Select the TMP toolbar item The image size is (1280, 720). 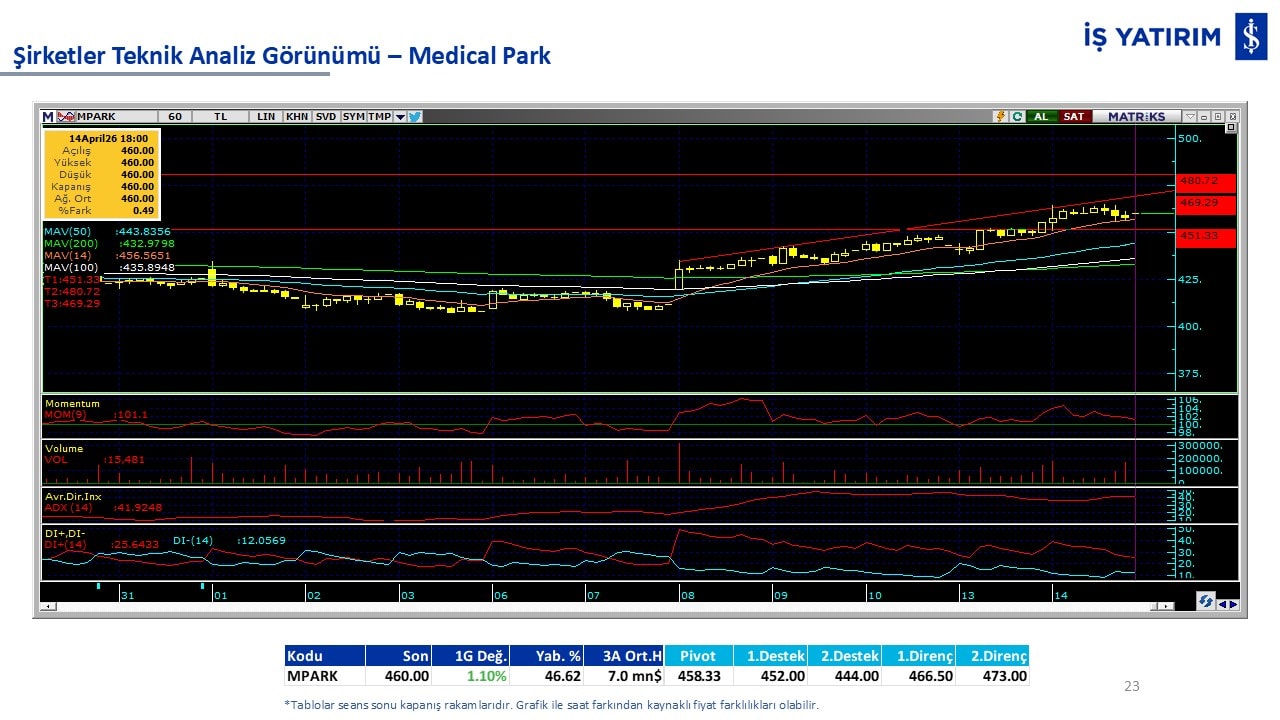click(x=379, y=117)
